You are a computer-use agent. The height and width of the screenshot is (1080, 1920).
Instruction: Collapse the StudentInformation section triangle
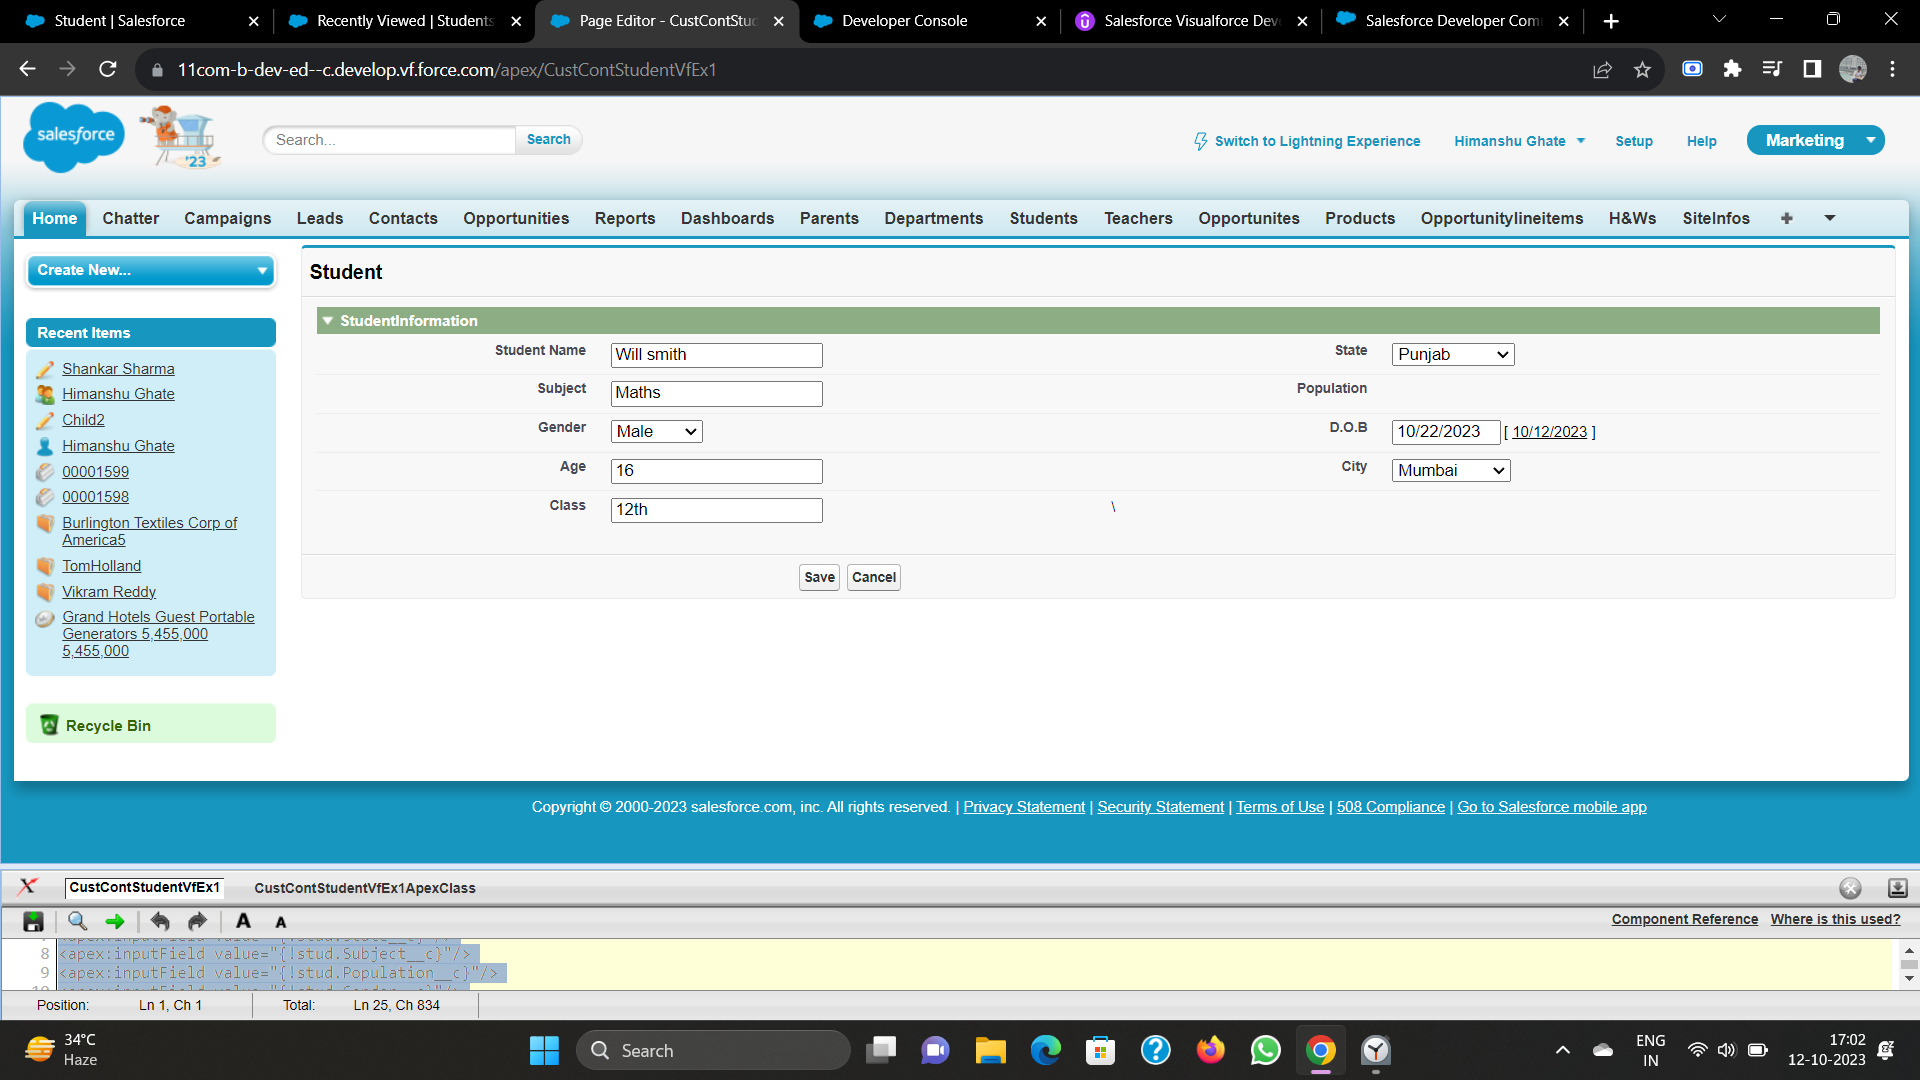point(327,321)
